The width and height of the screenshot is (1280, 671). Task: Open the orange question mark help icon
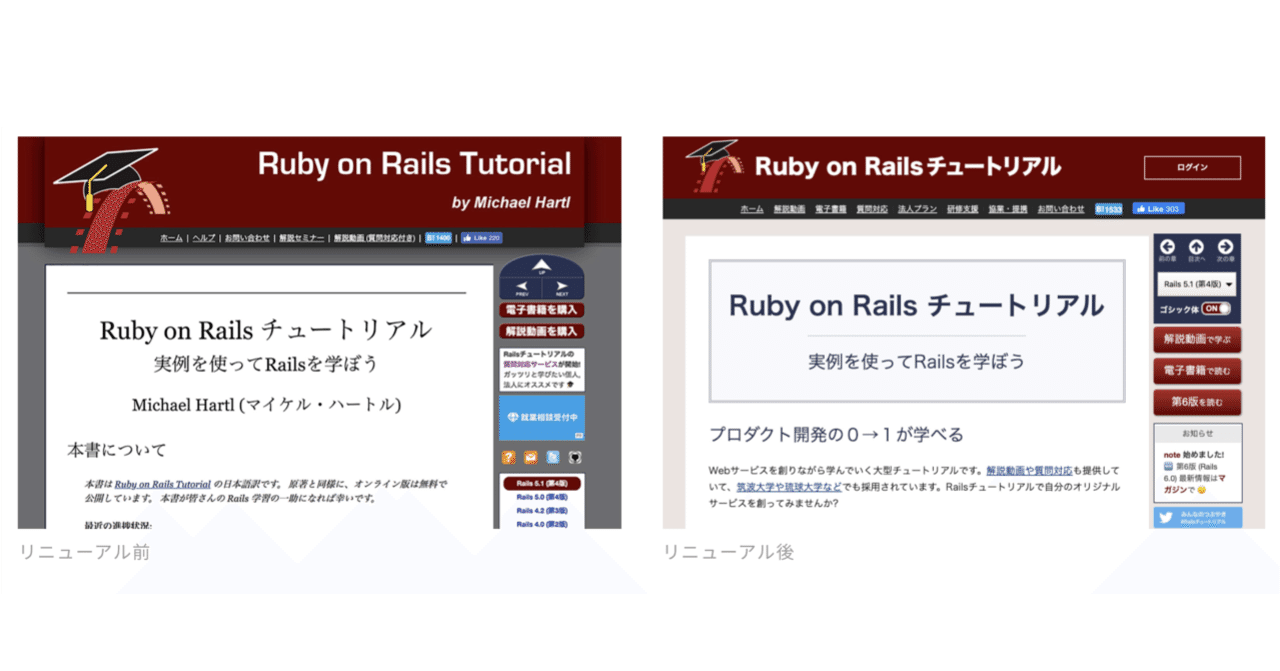click(x=508, y=457)
